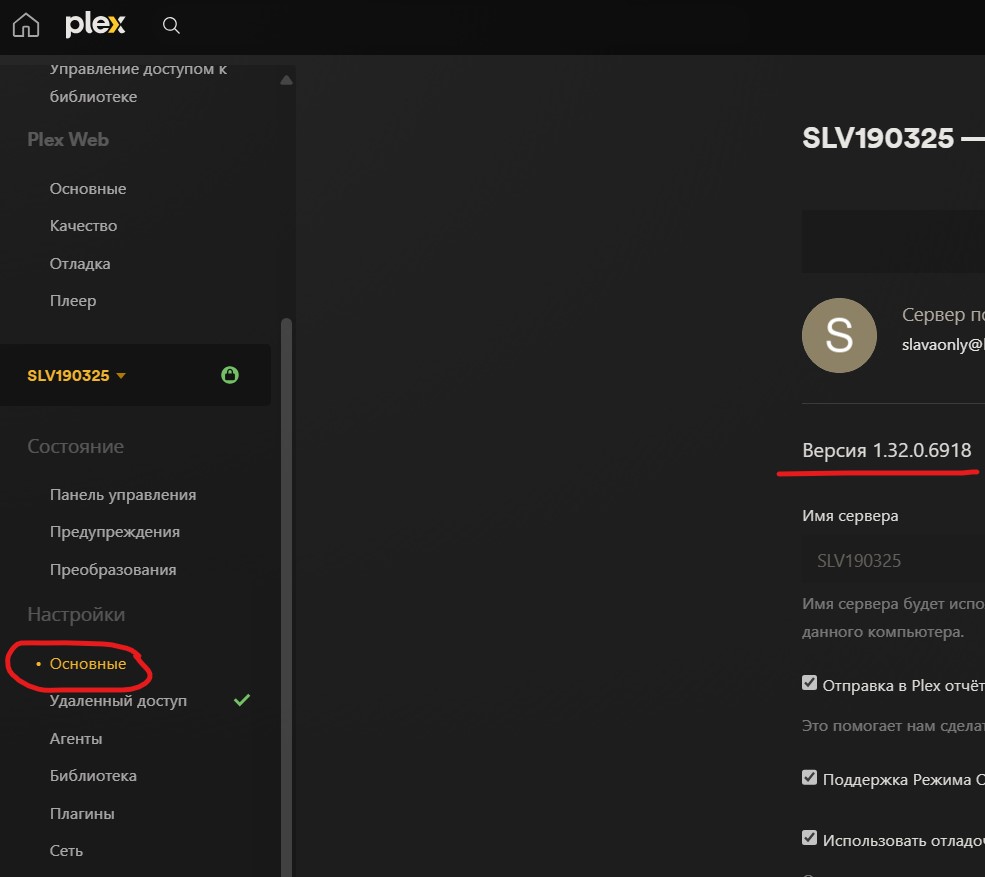Screen dimensions: 985x877
Task: Click the Plex logo
Action: coord(95,26)
